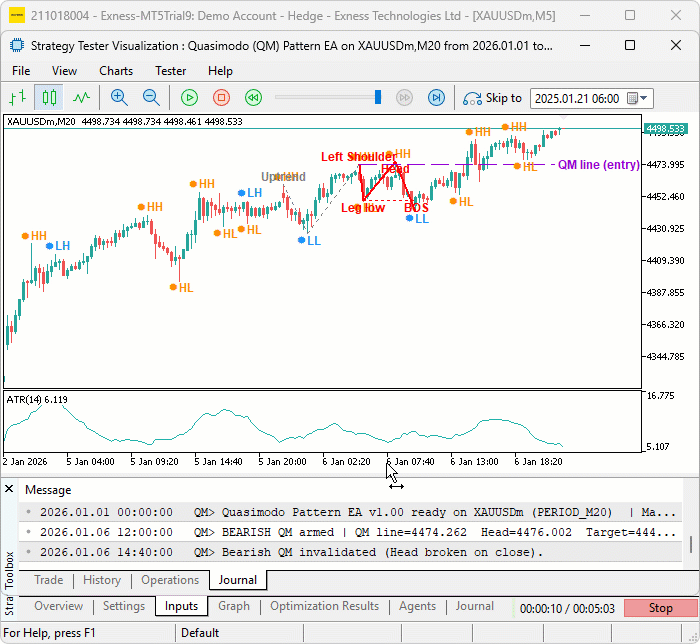Click the 4473.995 price scale label
The height and width of the screenshot is (644, 700).
665,165
